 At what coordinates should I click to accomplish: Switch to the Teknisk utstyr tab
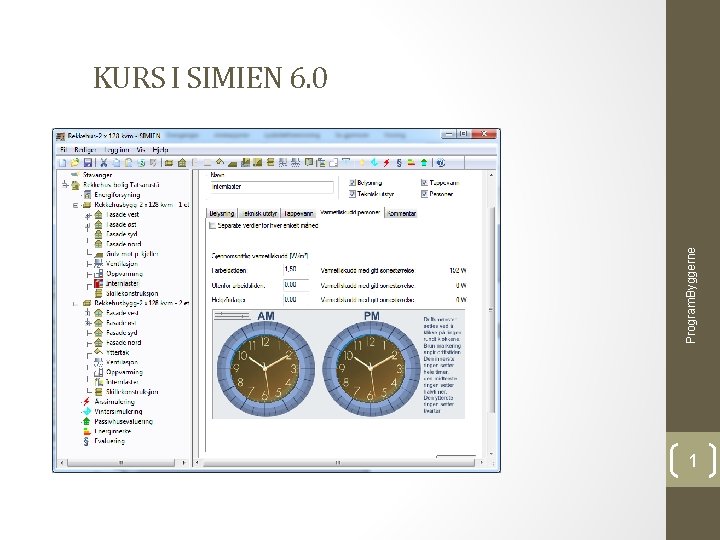(x=259, y=214)
